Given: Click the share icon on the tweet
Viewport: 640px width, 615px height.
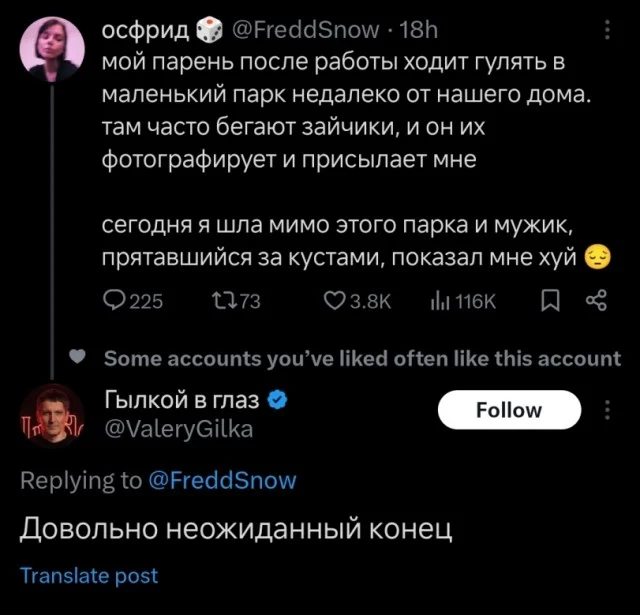Looking at the screenshot, I should point(597,301).
